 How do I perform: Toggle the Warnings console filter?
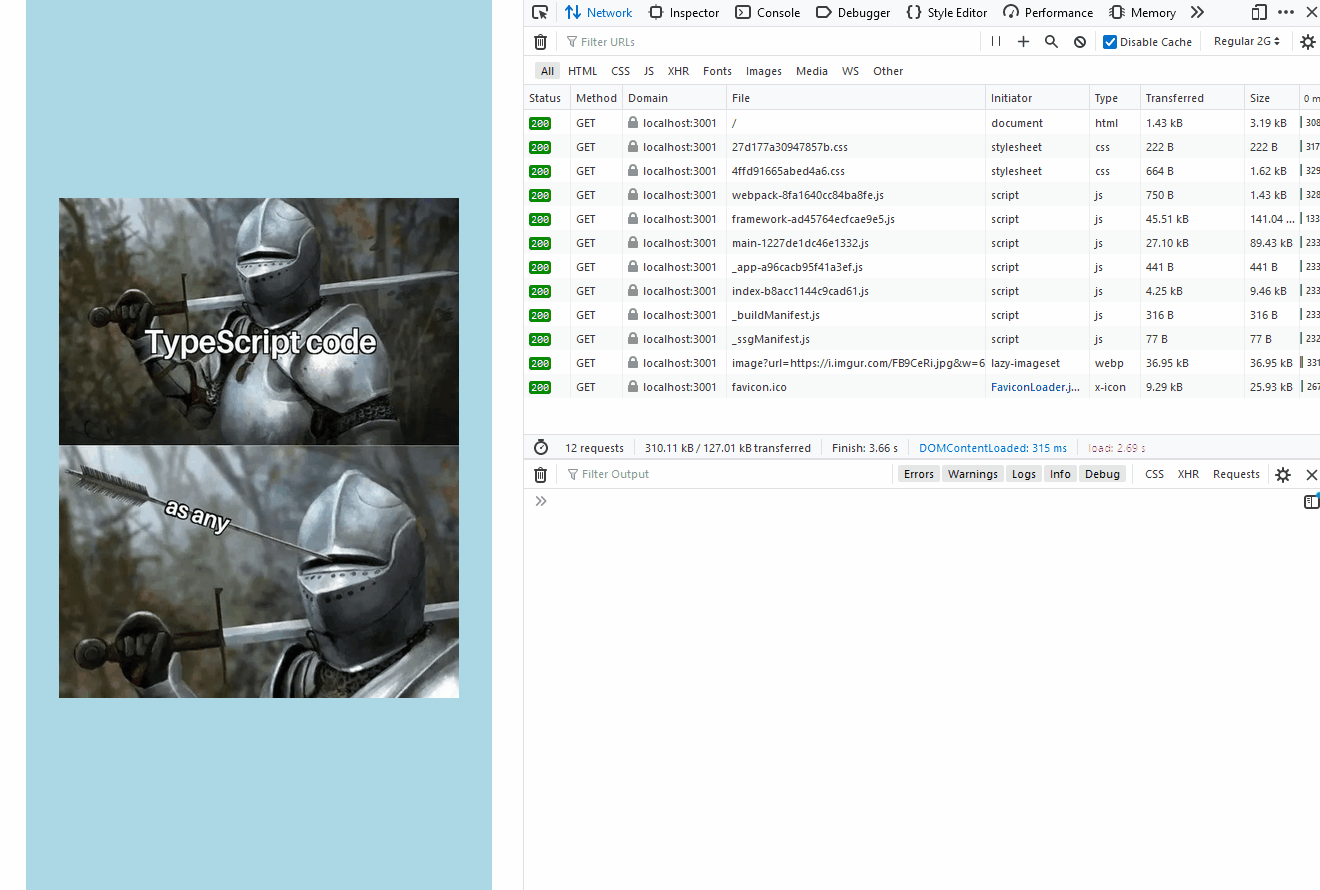(x=971, y=473)
